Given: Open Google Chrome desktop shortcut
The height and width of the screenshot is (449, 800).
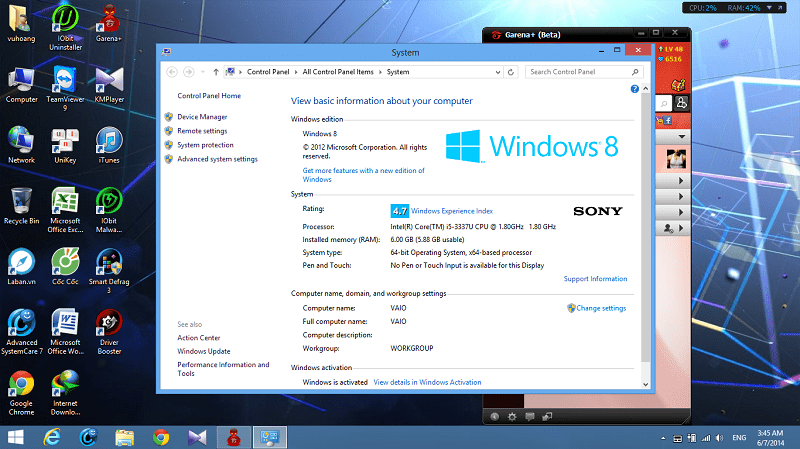Looking at the screenshot, I should coord(21,392).
